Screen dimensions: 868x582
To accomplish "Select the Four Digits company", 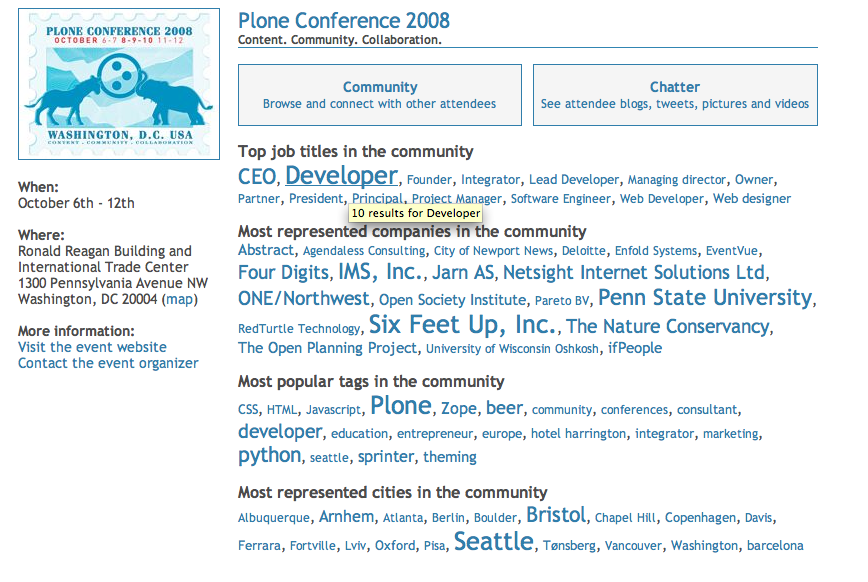I will pyautogui.click(x=283, y=272).
